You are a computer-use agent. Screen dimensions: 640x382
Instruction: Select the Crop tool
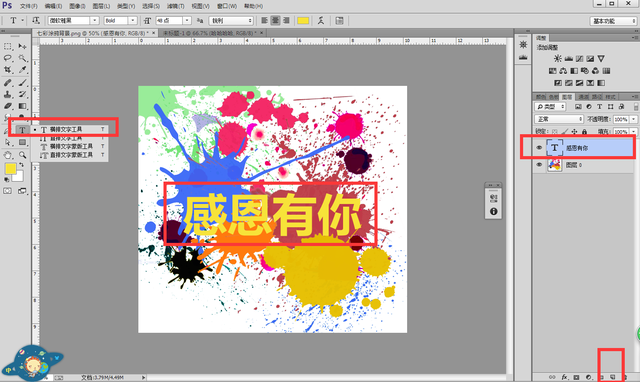pyautogui.click(x=8, y=70)
